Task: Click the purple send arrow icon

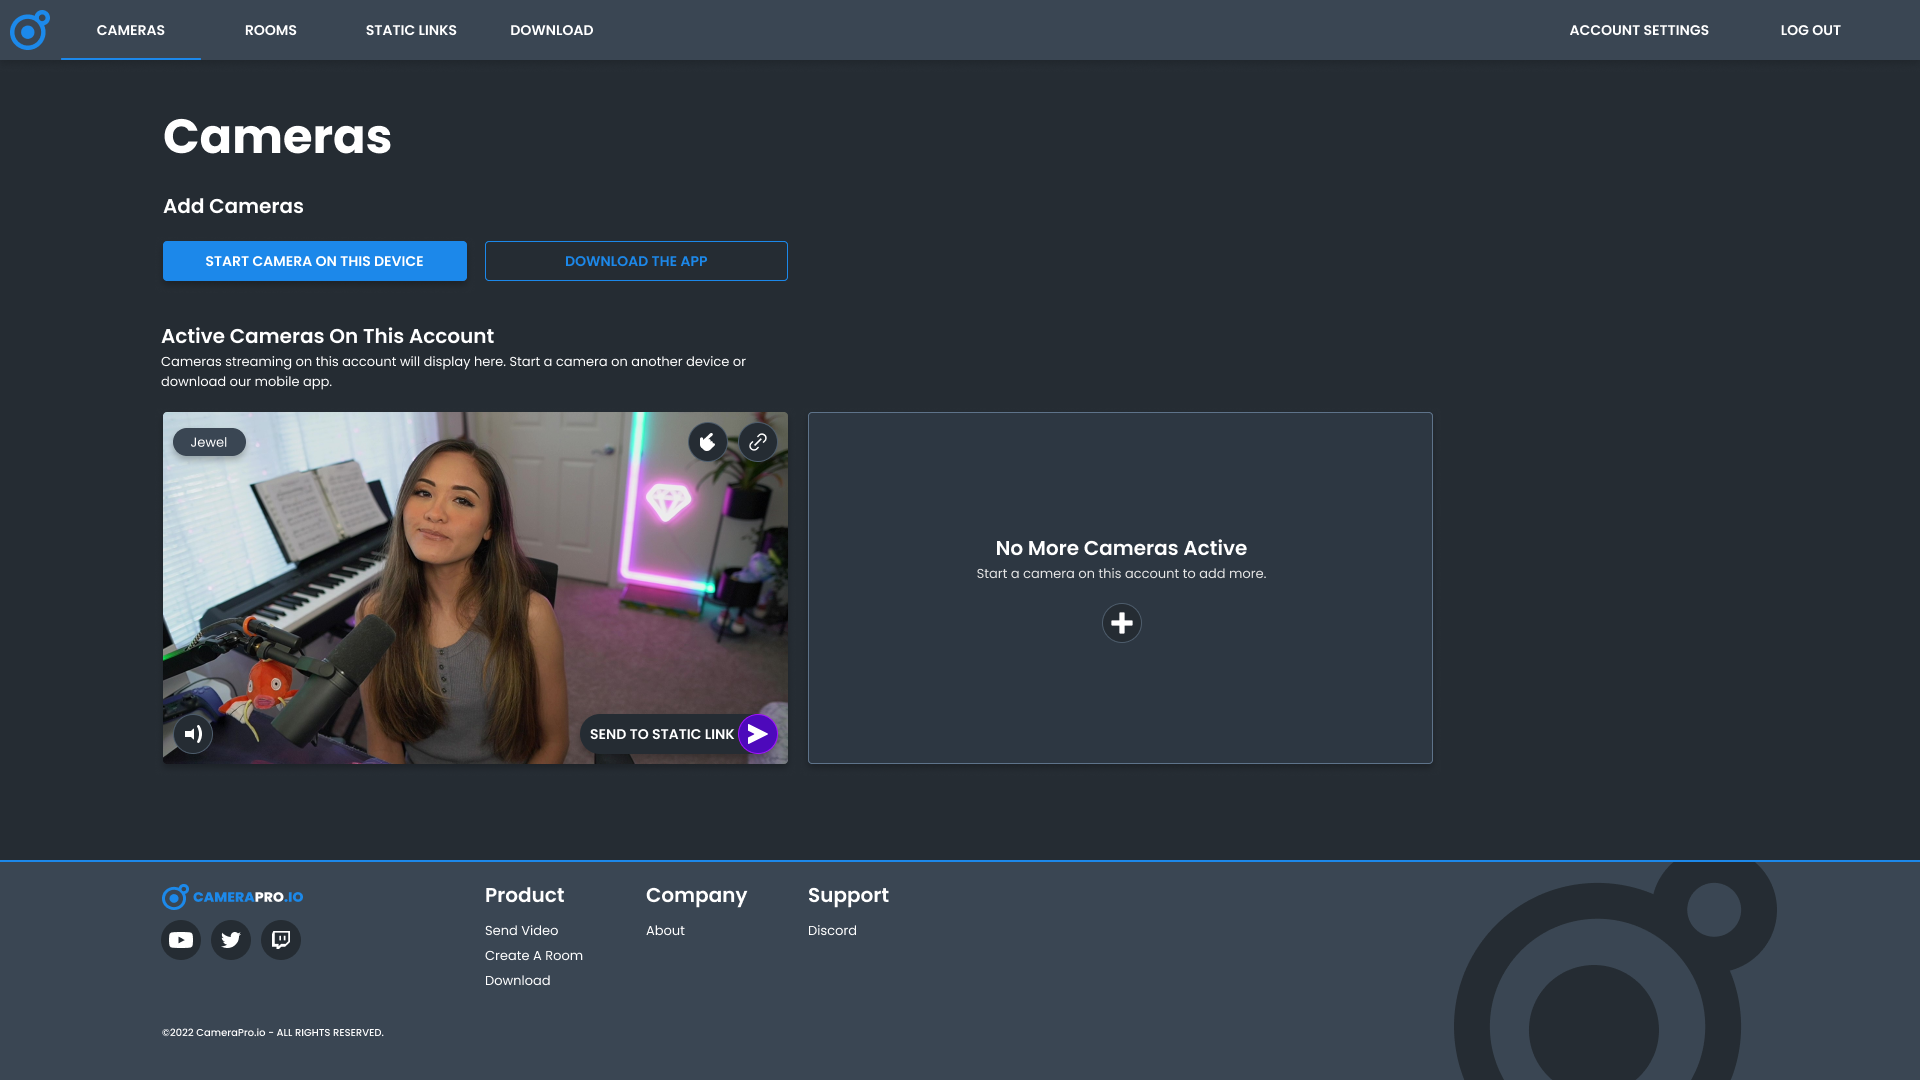Action: pos(758,734)
